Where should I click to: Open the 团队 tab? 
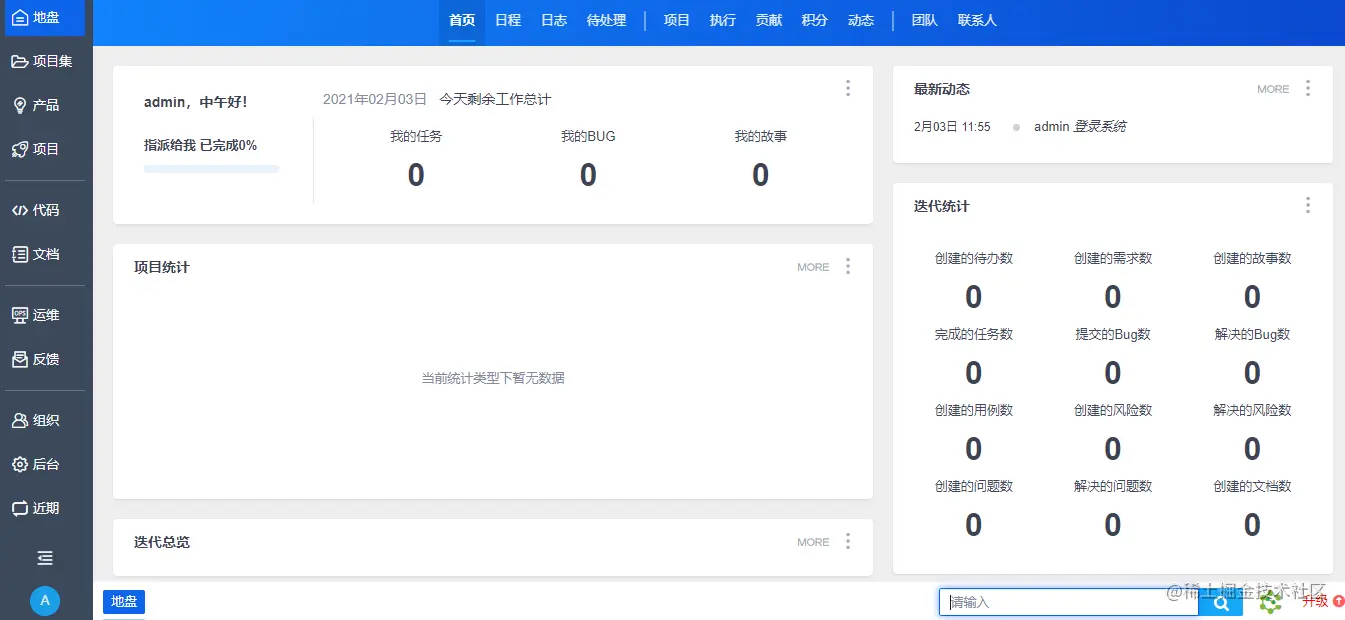(x=925, y=20)
